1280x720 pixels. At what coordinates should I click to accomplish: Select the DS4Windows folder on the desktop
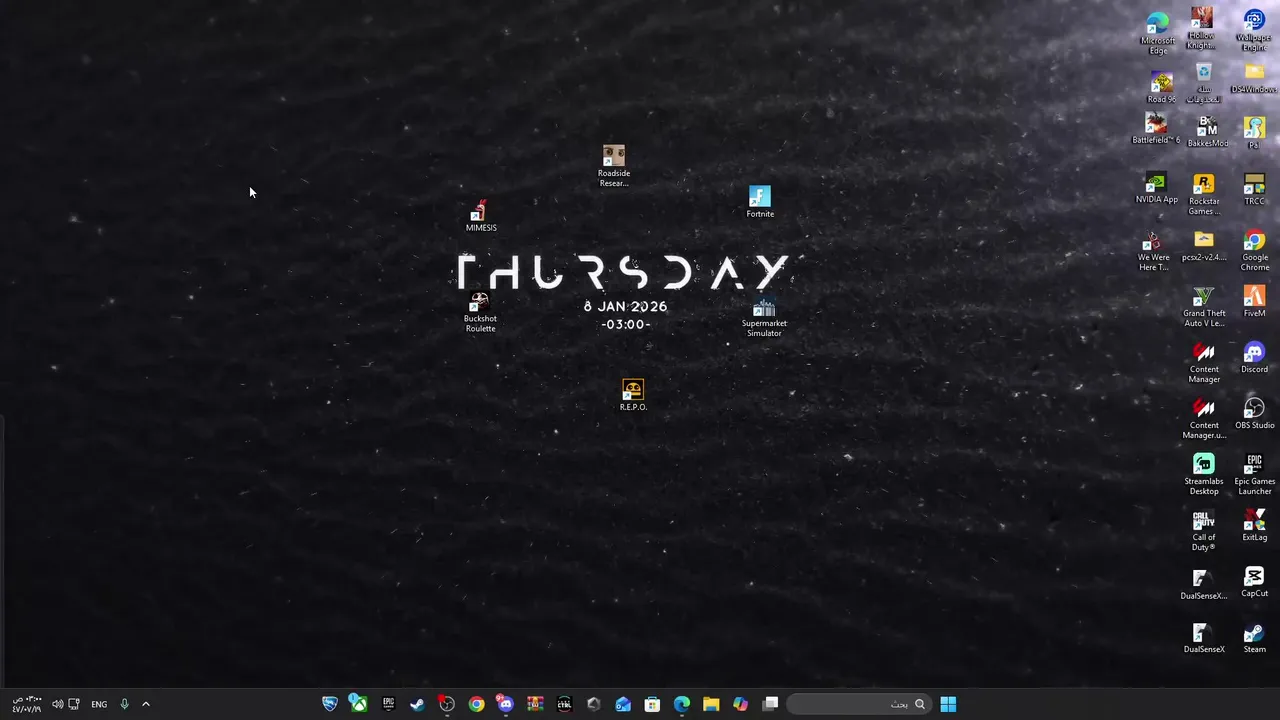pos(1254,78)
